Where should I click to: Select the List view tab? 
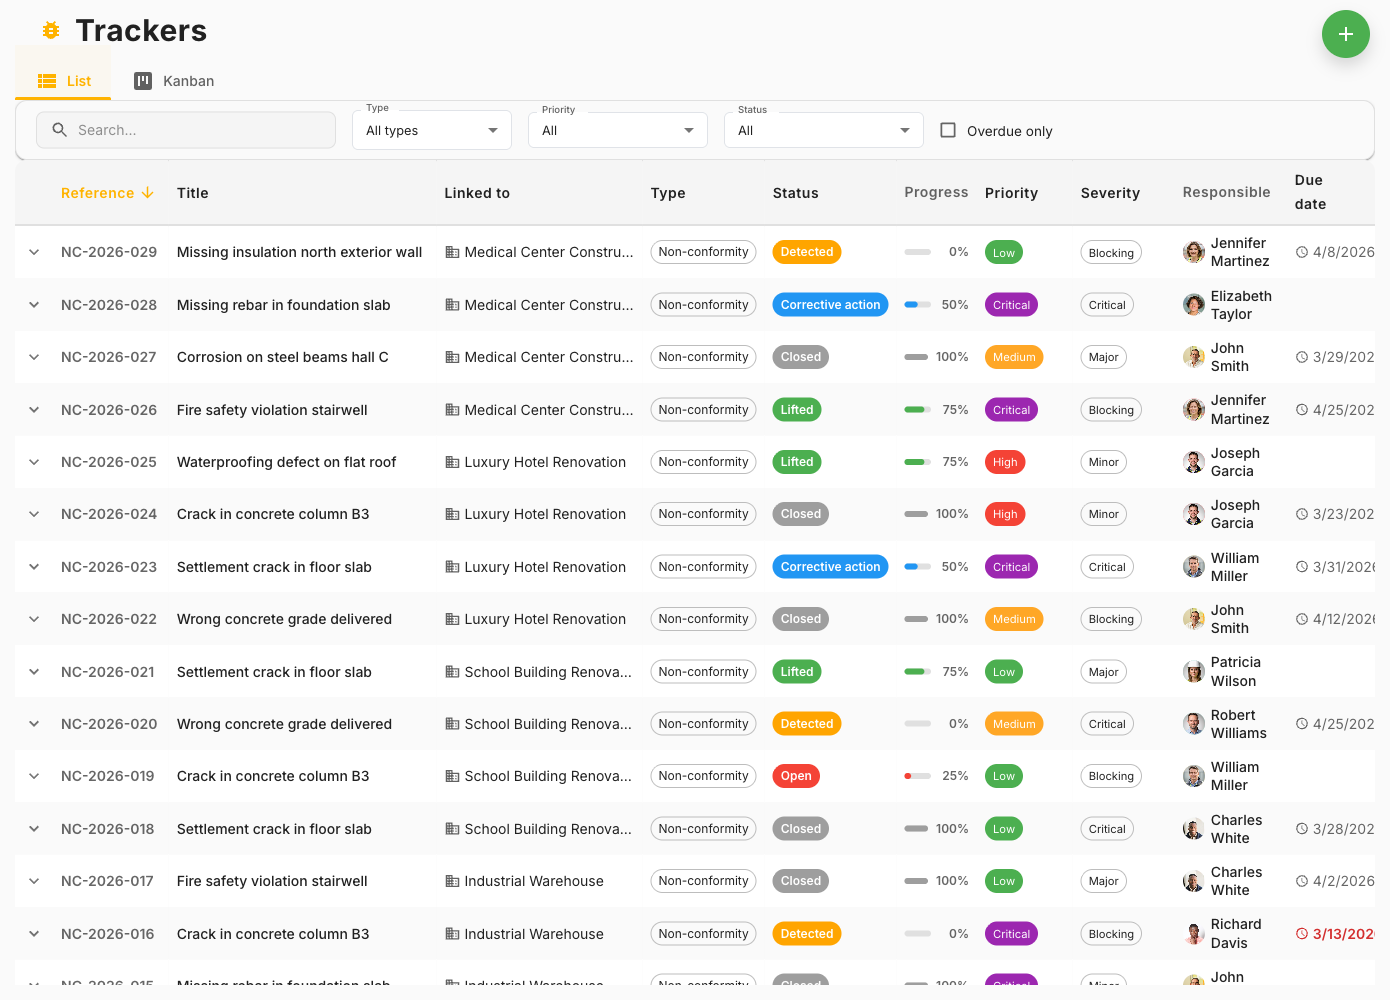click(x=64, y=81)
